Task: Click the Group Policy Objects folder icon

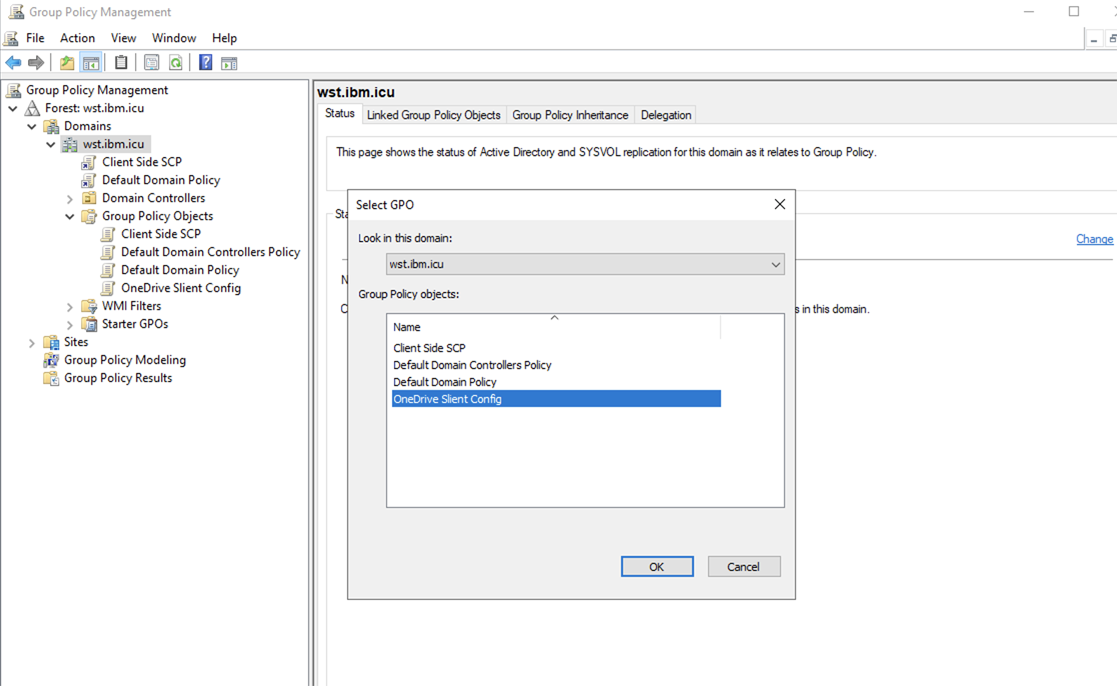Action: tap(89, 216)
